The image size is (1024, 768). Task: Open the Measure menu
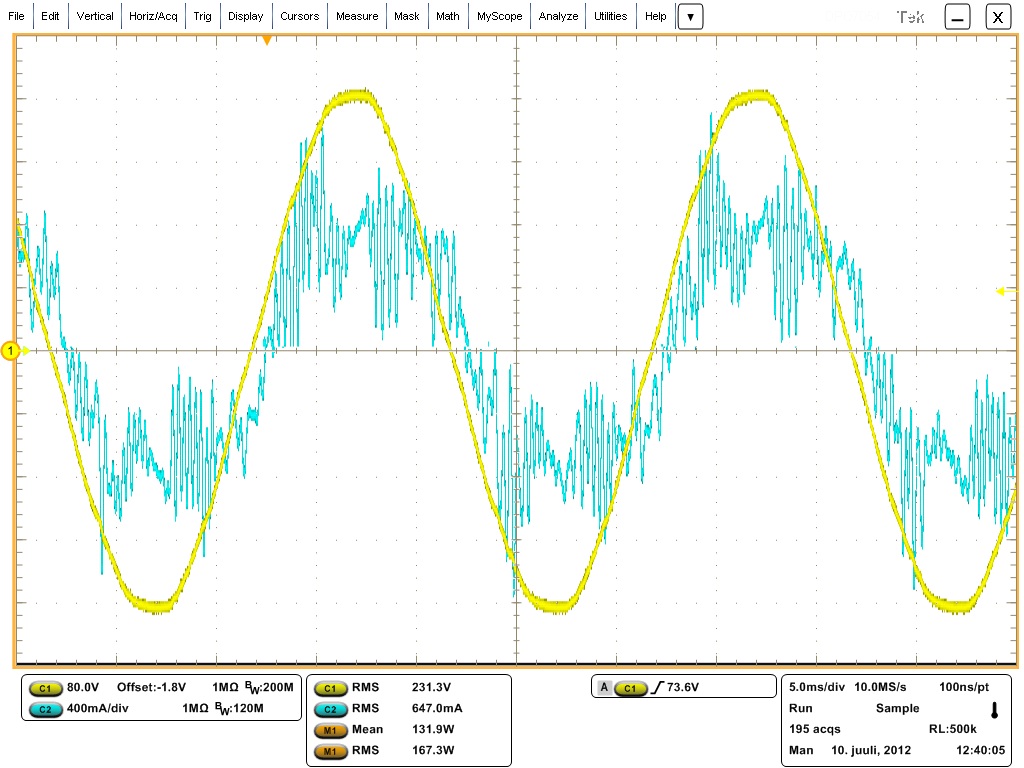(357, 17)
